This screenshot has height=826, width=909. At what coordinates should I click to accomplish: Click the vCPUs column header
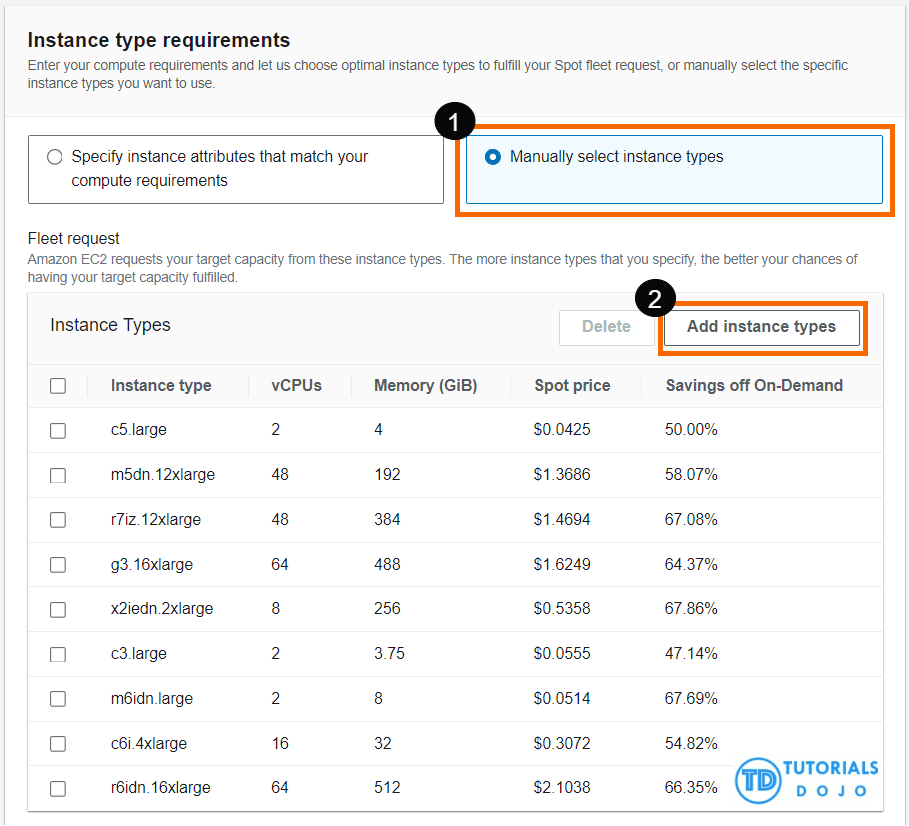click(x=296, y=386)
